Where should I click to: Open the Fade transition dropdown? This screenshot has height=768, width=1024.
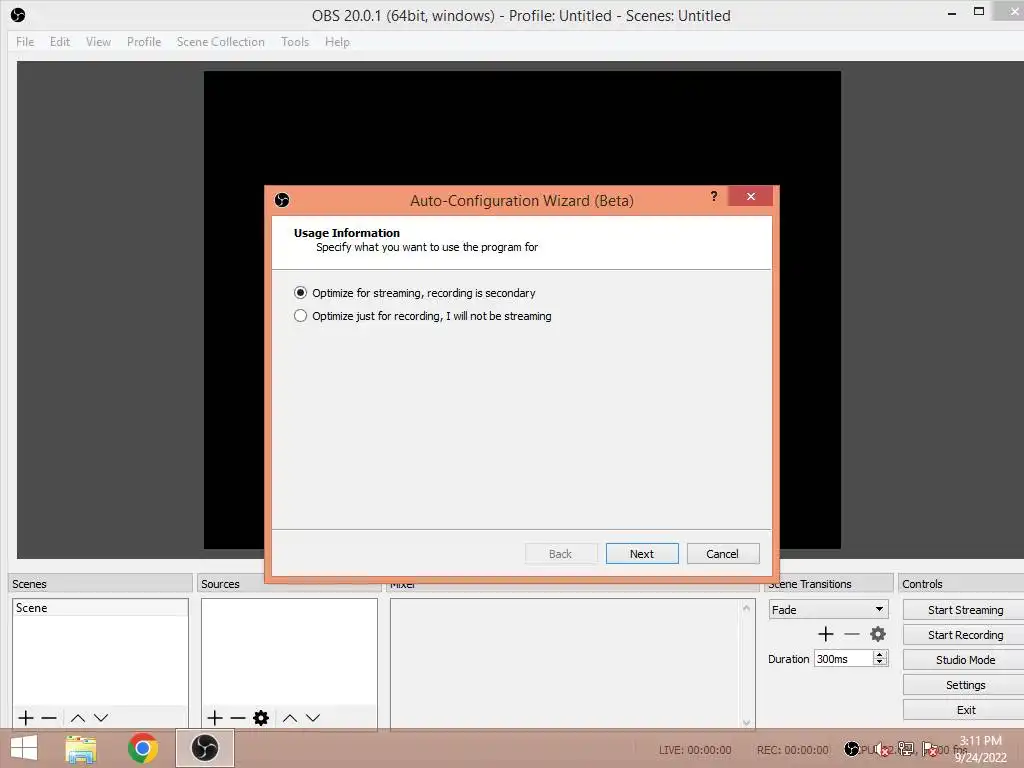point(828,609)
